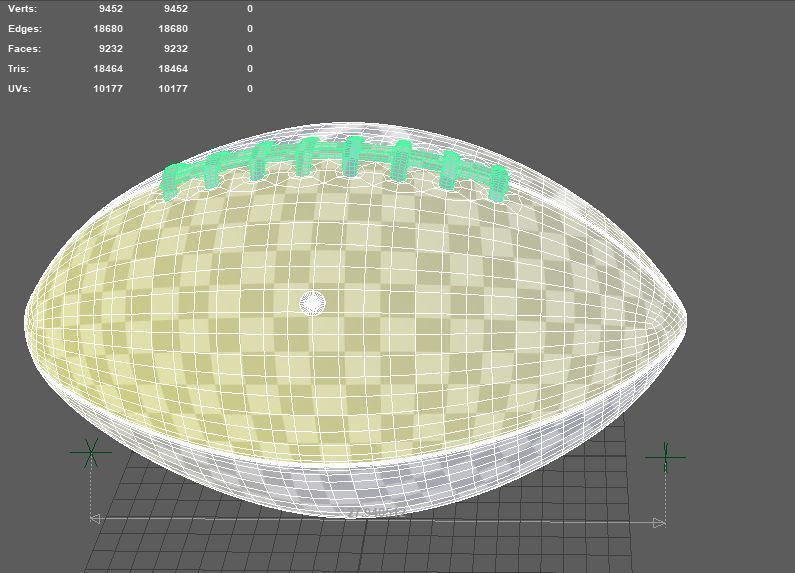Click the distance measurement value below the ball
Viewport: 795px width, 573px height.
pyautogui.click(x=377, y=512)
